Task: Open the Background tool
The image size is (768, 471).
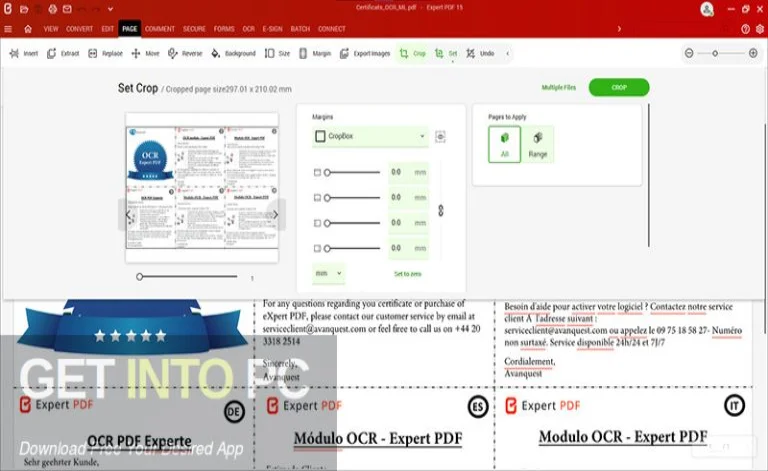Action: pos(233,53)
